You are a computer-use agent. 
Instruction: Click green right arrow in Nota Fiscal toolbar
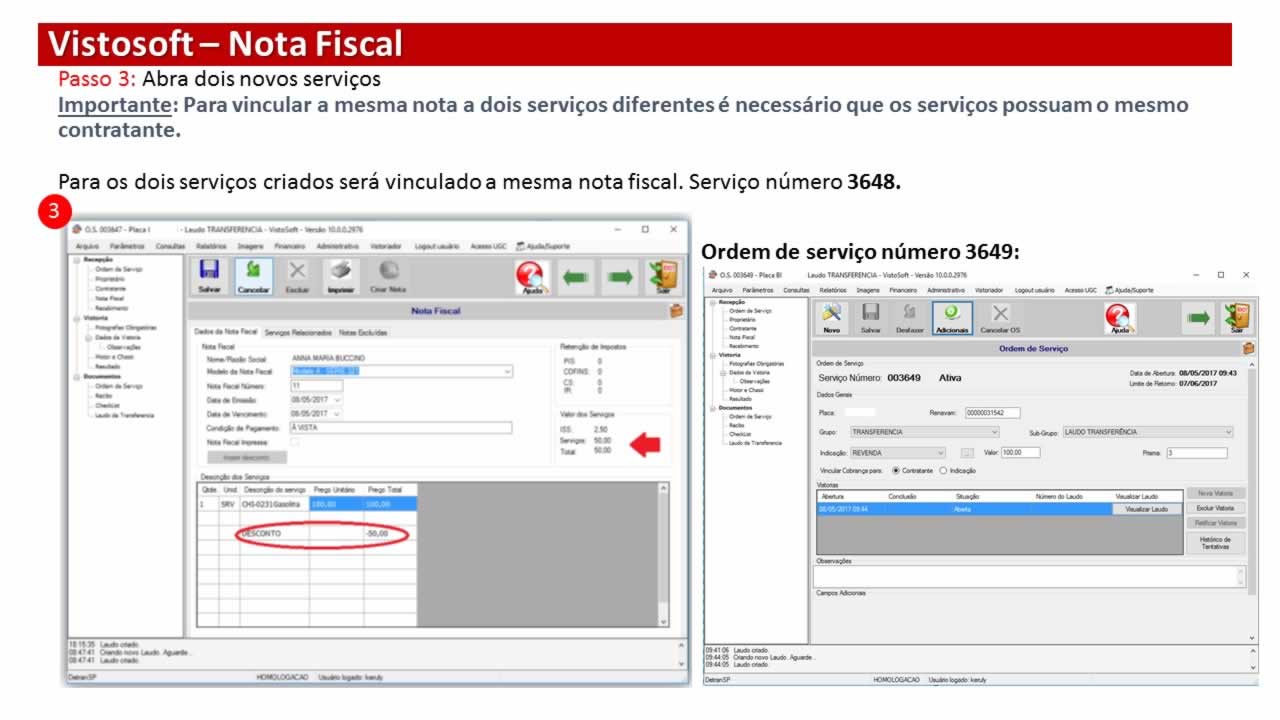coord(620,277)
